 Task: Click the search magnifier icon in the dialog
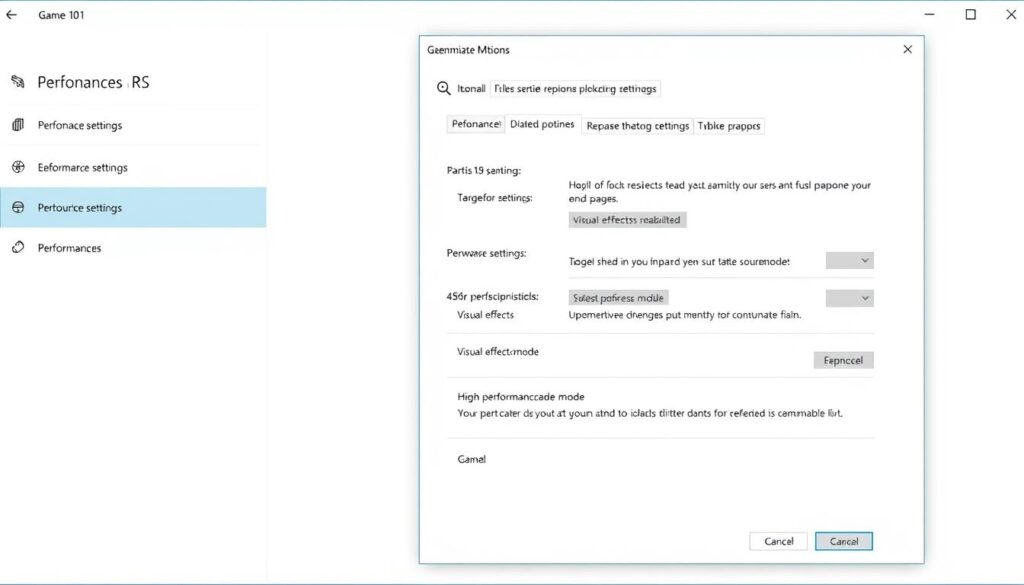(444, 88)
